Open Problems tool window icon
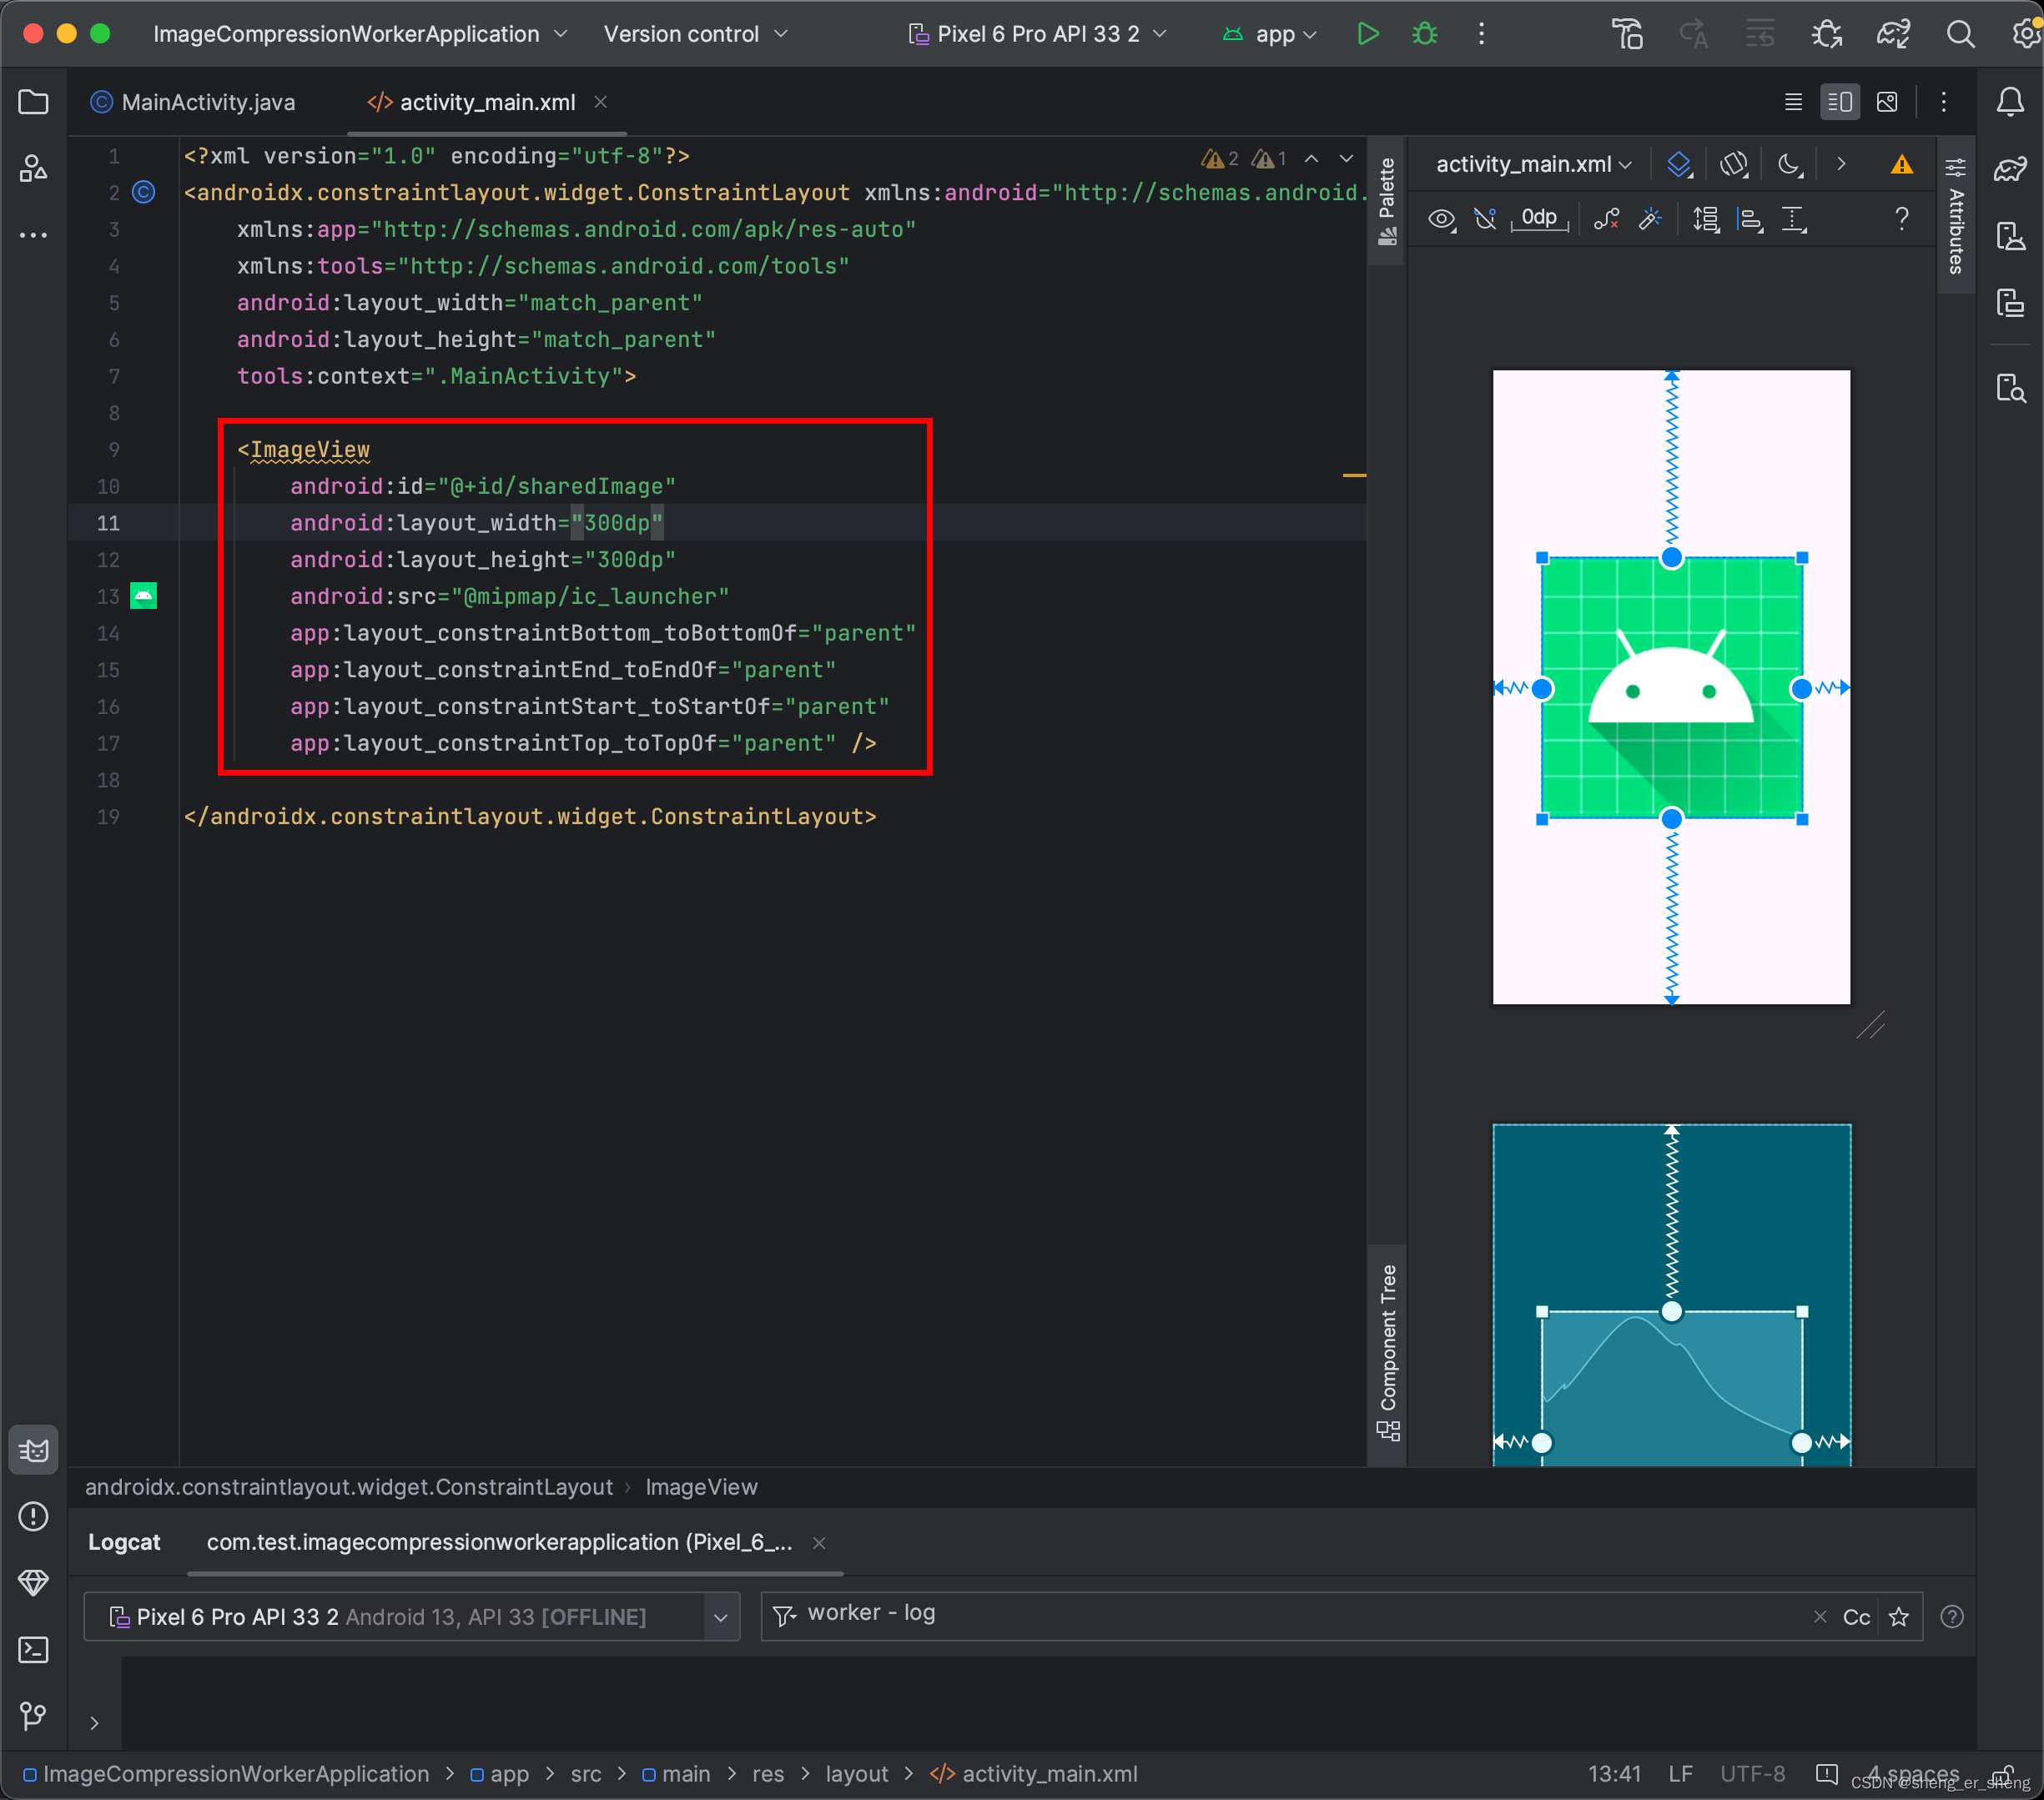This screenshot has width=2044, height=1800. (33, 1517)
